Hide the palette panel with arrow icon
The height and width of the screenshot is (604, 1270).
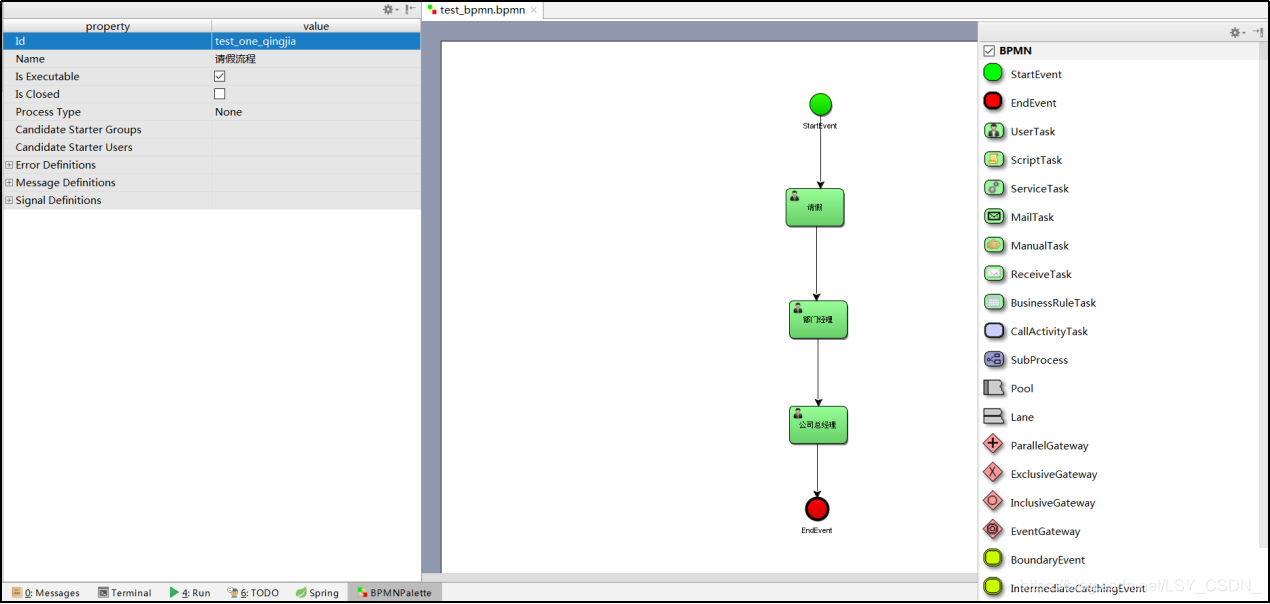(1258, 32)
